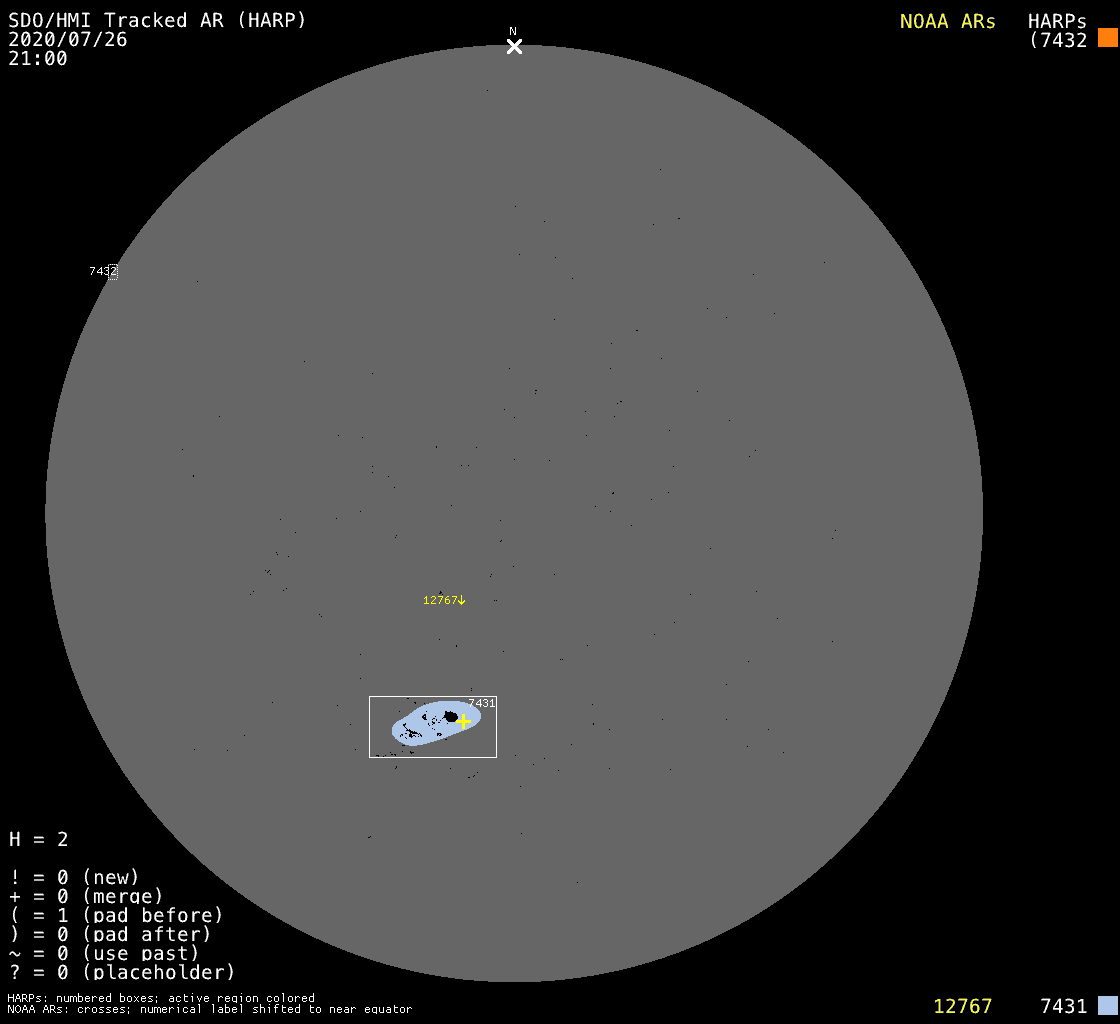Select the date 2020/07/26 text
The image size is (1120, 1024).
coord(68,40)
